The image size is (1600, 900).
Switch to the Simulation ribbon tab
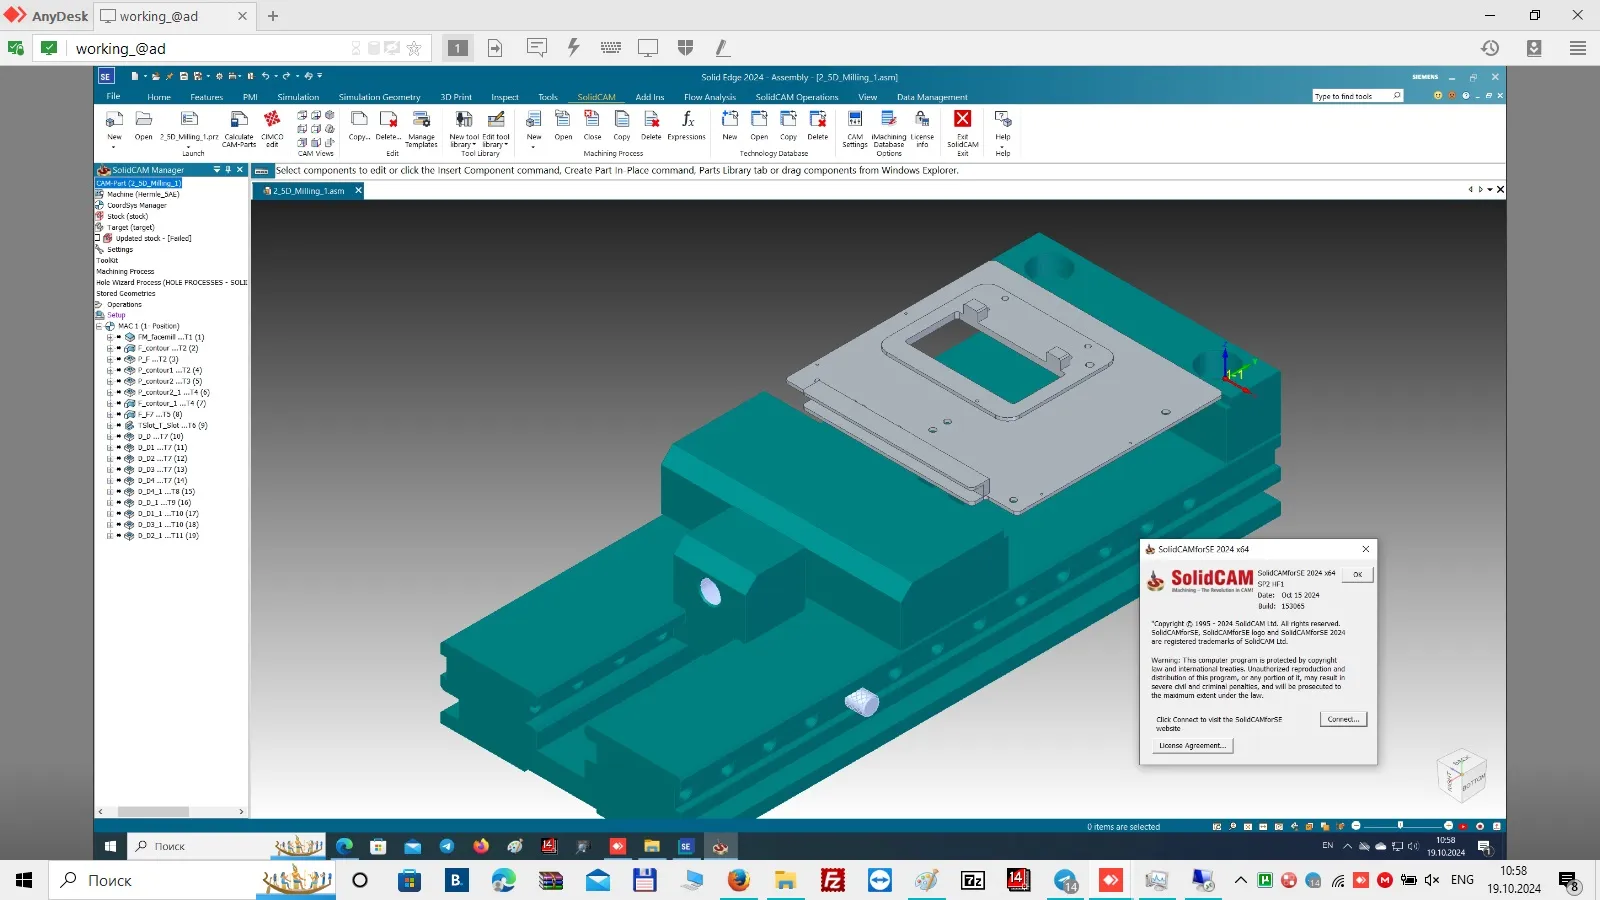(x=298, y=97)
